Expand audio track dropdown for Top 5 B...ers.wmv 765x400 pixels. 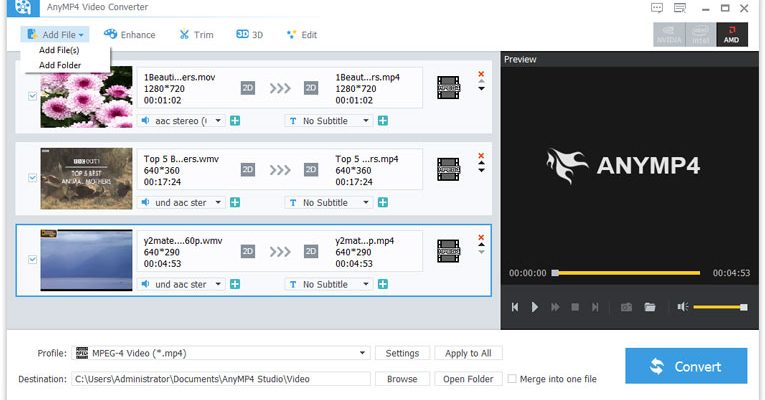[x=218, y=202]
